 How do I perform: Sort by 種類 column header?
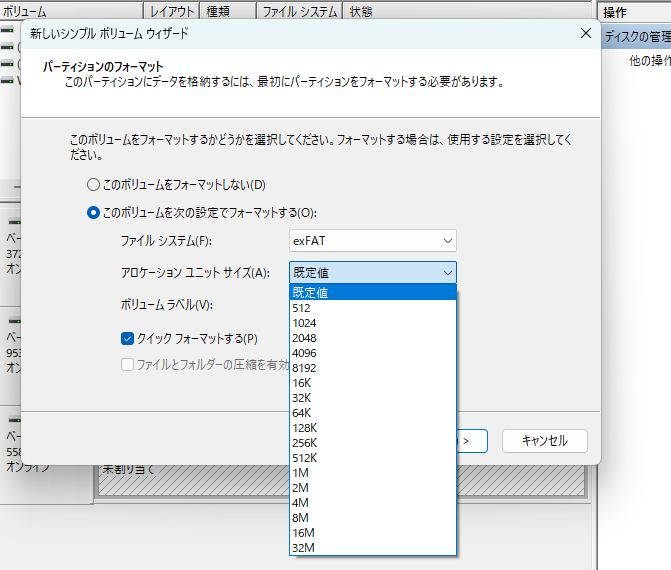pyautogui.click(x=228, y=12)
